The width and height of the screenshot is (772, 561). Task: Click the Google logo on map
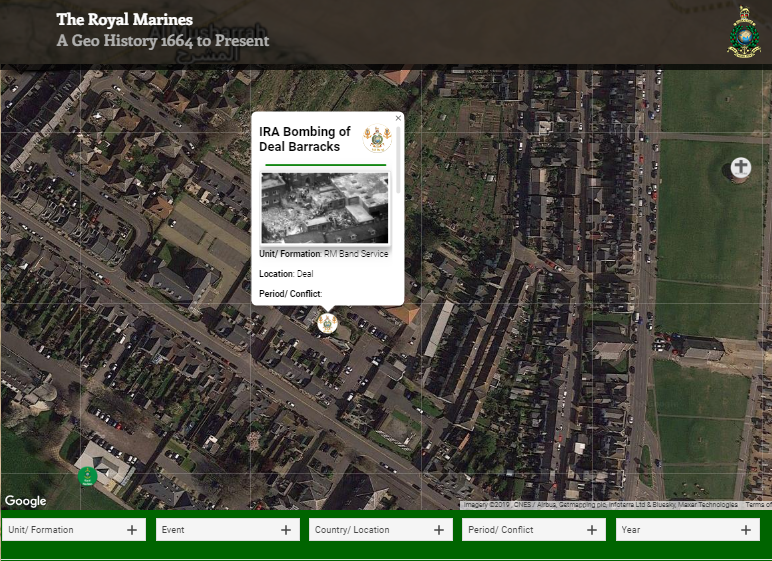pyautogui.click(x=26, y=501)
